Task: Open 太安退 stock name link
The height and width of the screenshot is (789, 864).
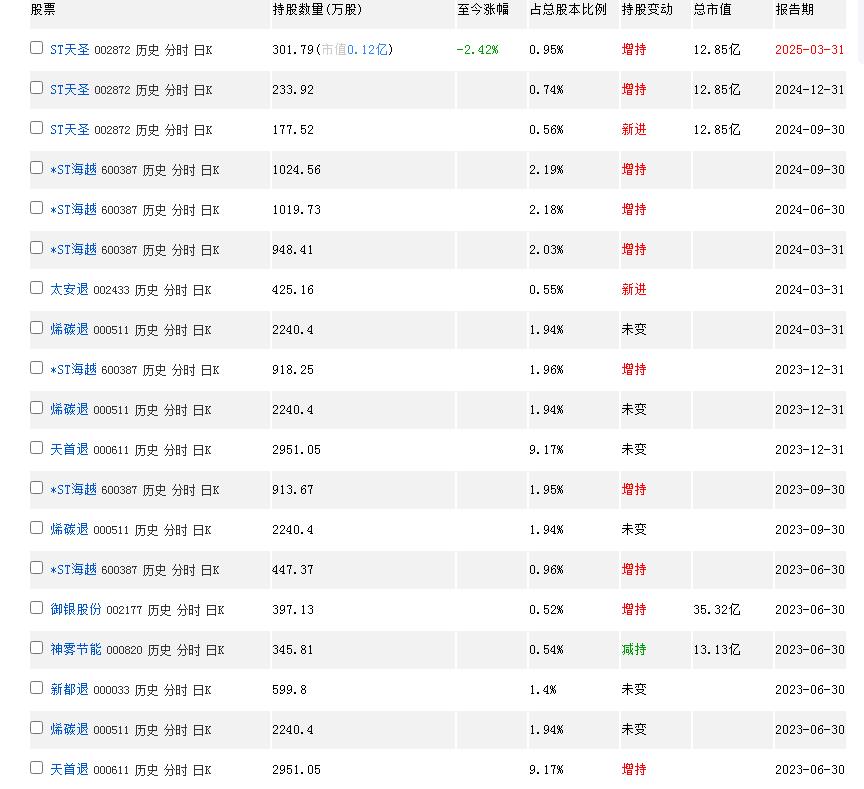Action: (x=69, y=290)
